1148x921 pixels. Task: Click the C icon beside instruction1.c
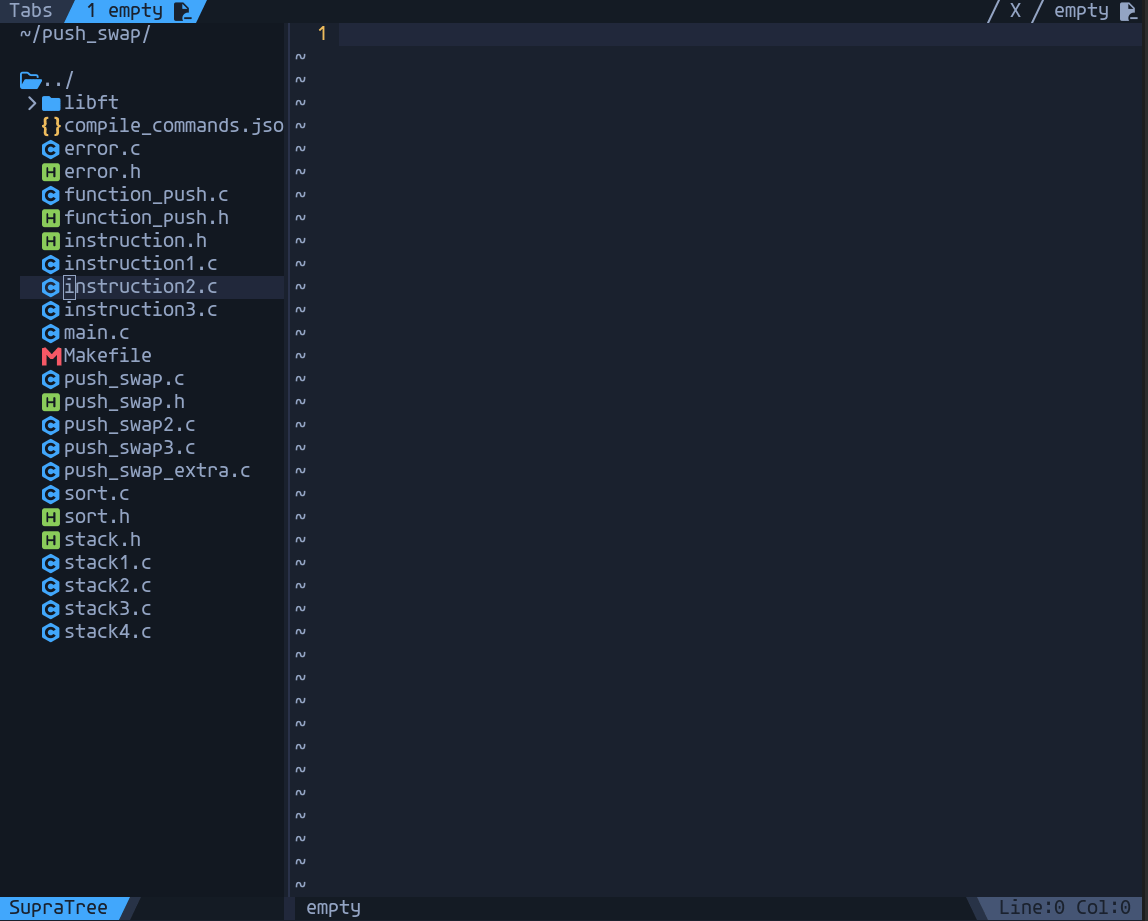(51, 264)
